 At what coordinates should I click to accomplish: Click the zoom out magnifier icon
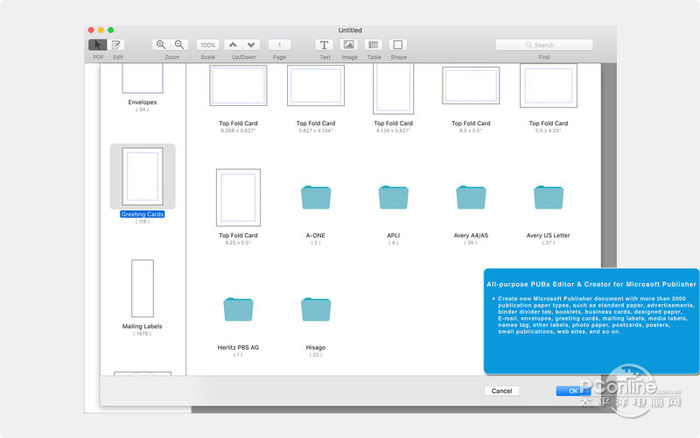coord(179,45)
